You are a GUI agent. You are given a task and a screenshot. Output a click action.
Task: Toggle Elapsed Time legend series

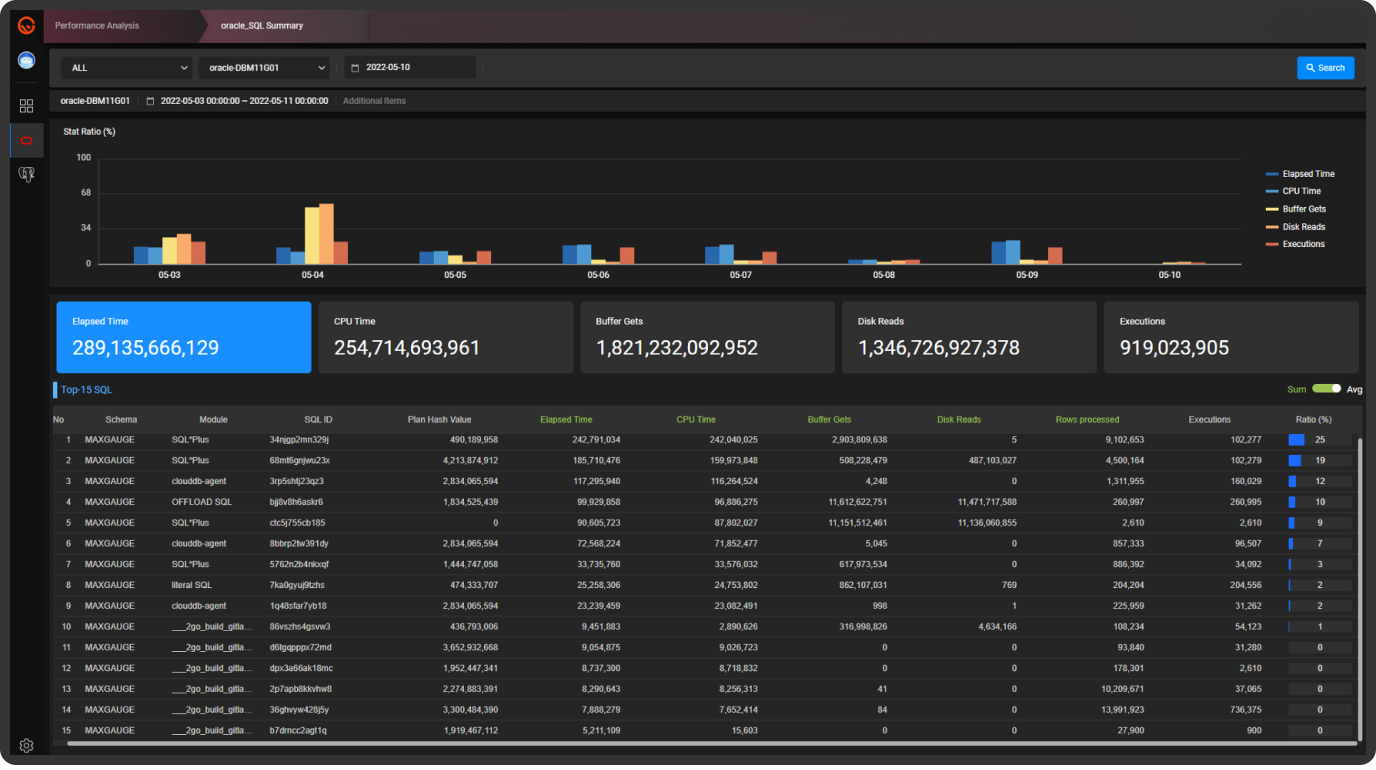[1300, 174]
